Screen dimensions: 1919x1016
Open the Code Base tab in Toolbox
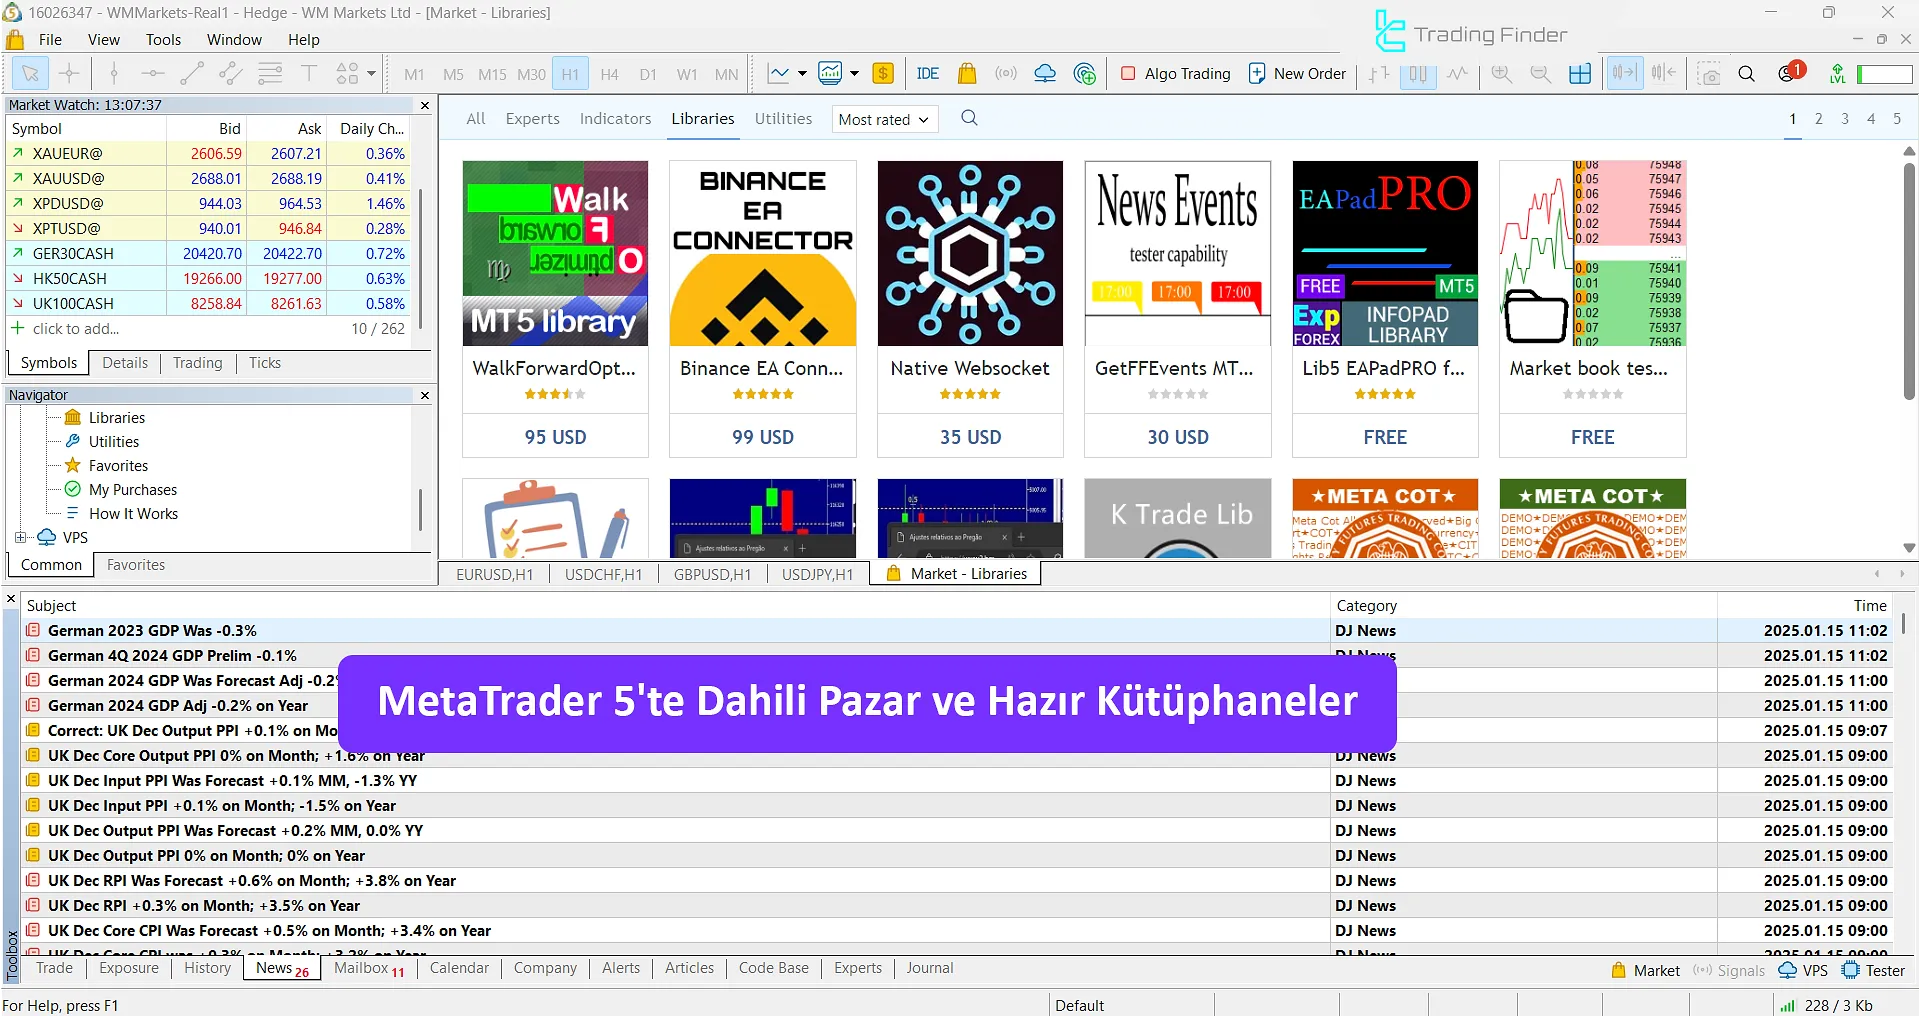pyautogui.click(x=773, y=968)
